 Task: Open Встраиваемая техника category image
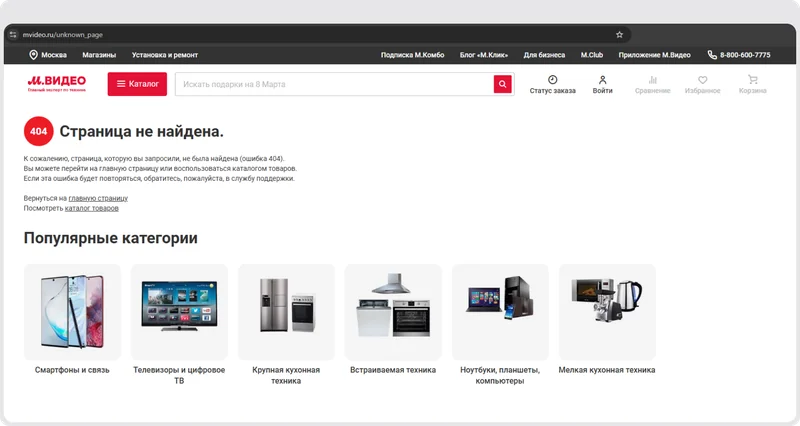pos(393,312)
